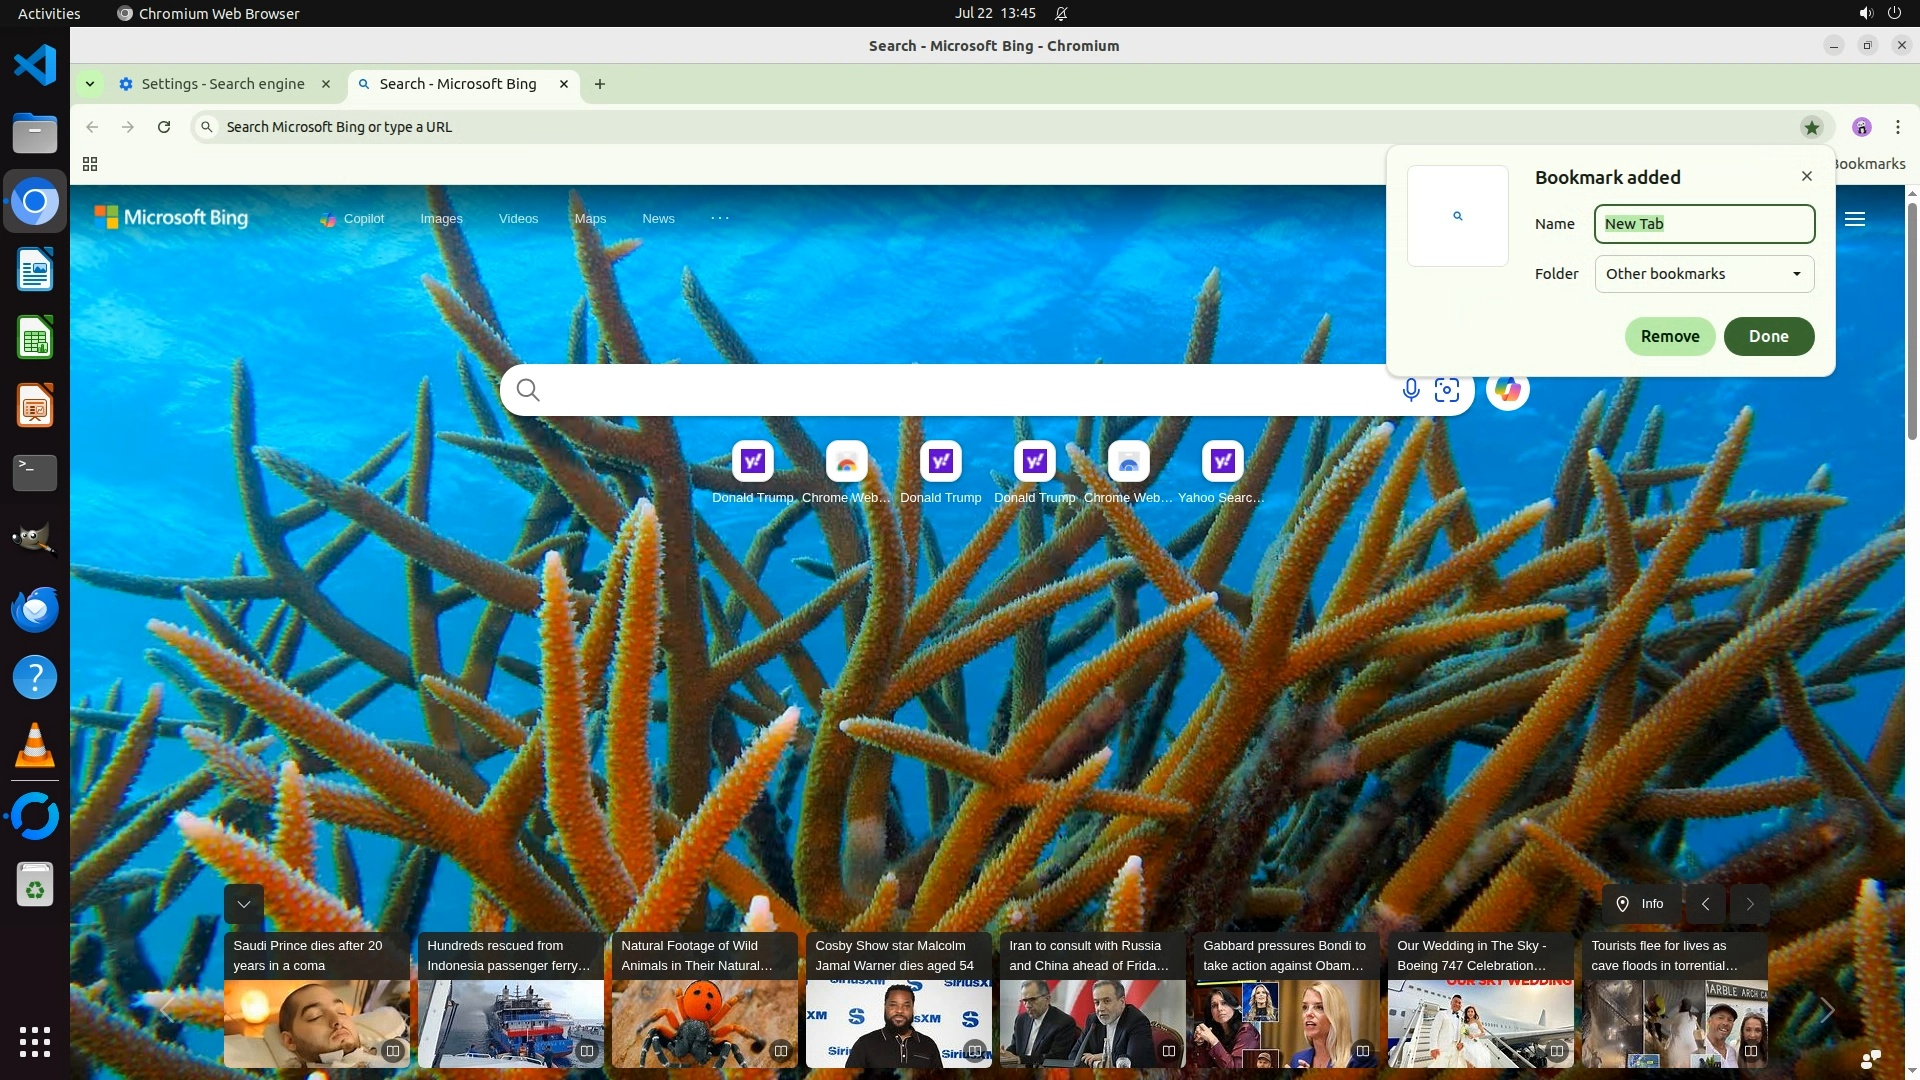The height and width of the screenshot is (1080, 1920).
Task: Open the tab search dropdown arrow
Action: coord(90,84)
